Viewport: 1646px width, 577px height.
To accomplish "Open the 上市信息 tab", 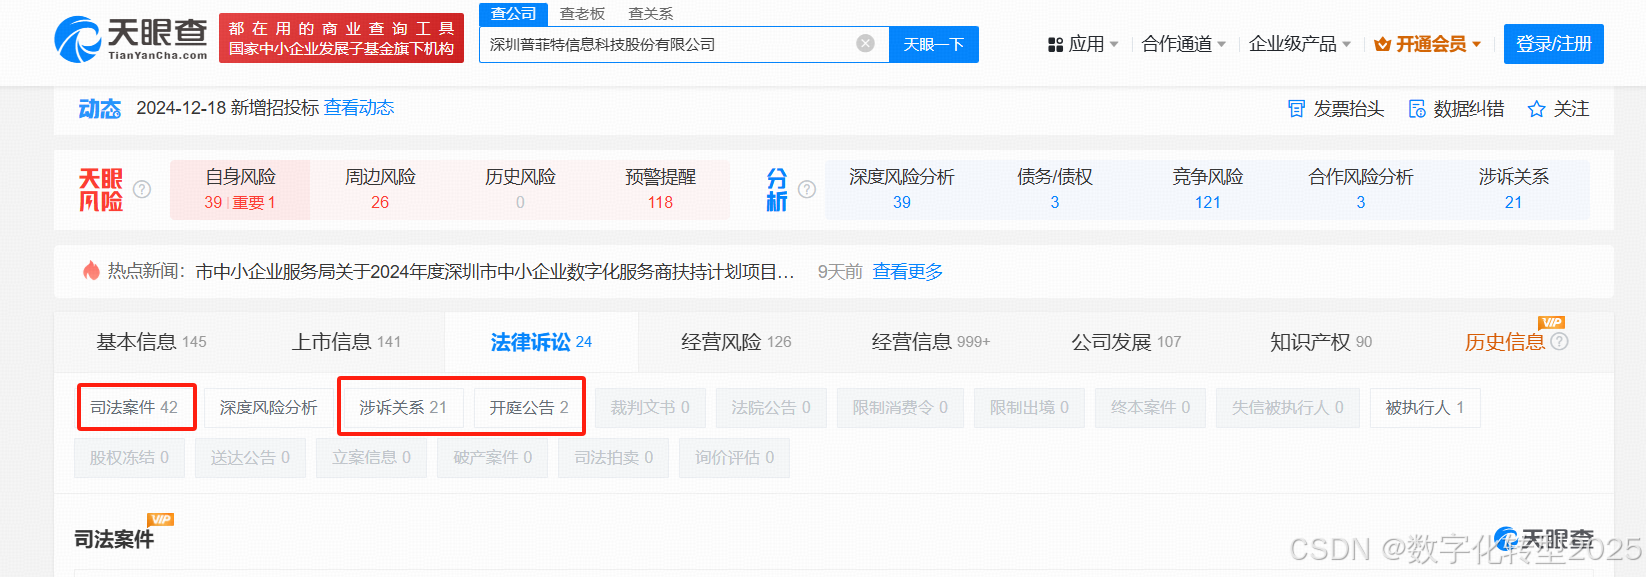I will [346, 342].
